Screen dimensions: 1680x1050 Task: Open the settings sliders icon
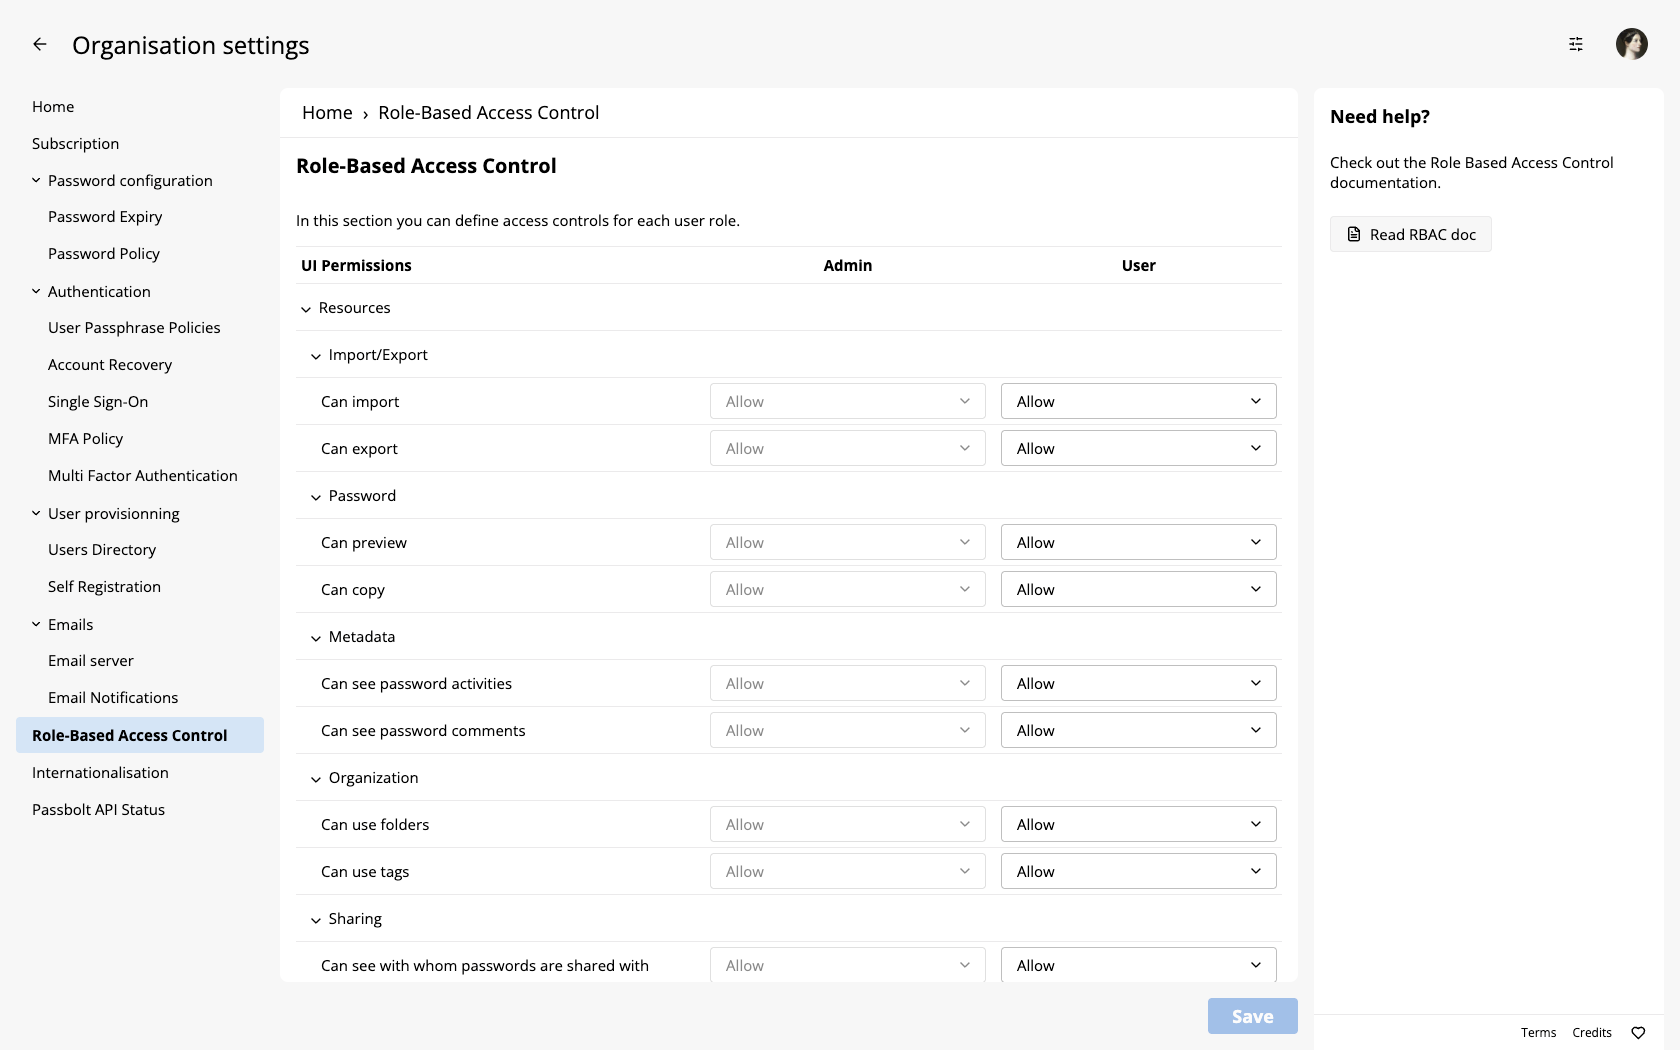(x=1576, y=44)
